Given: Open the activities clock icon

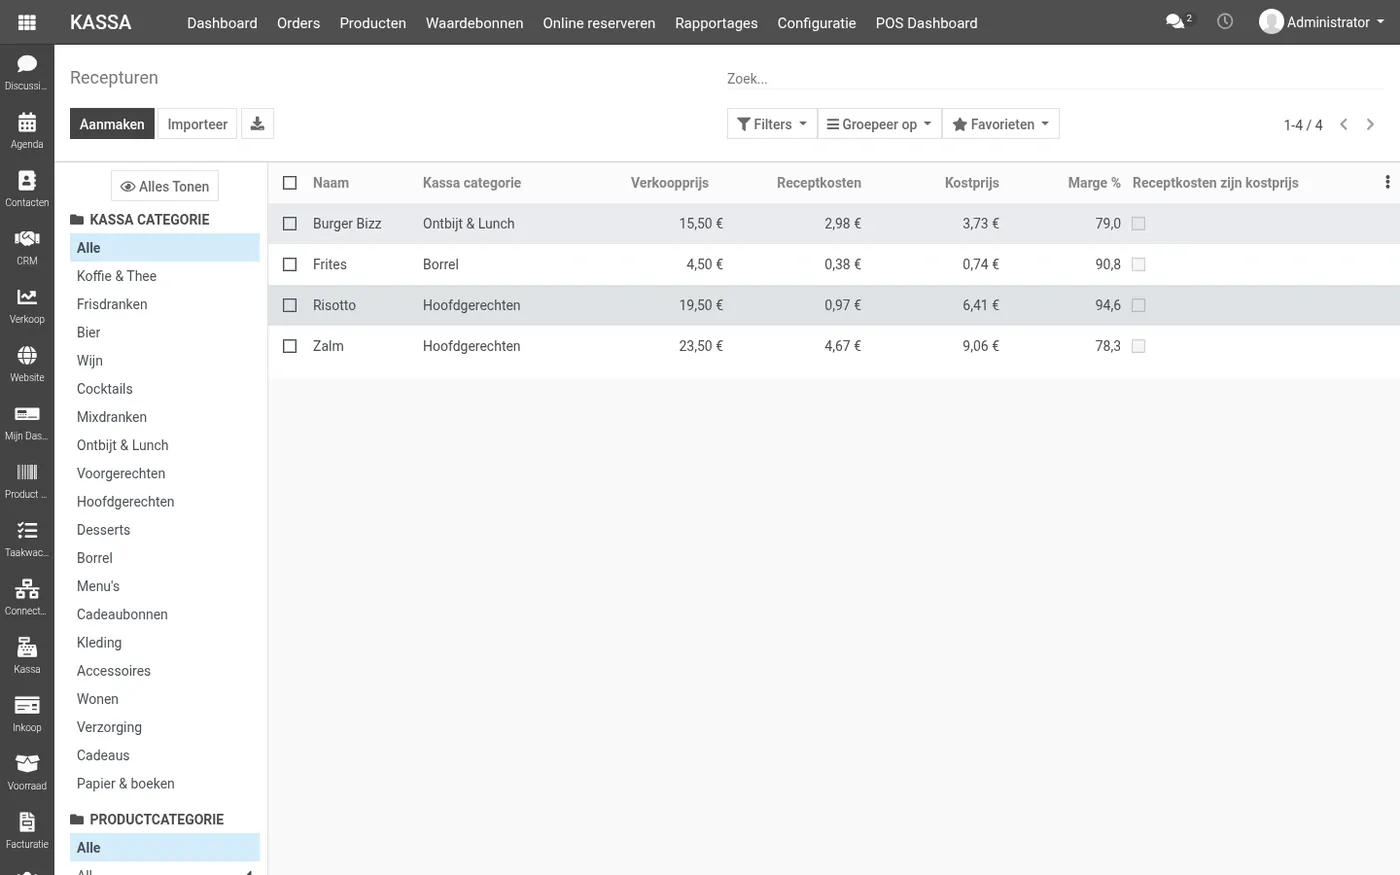Looking at the screenshot, I should click(1225, 21).
